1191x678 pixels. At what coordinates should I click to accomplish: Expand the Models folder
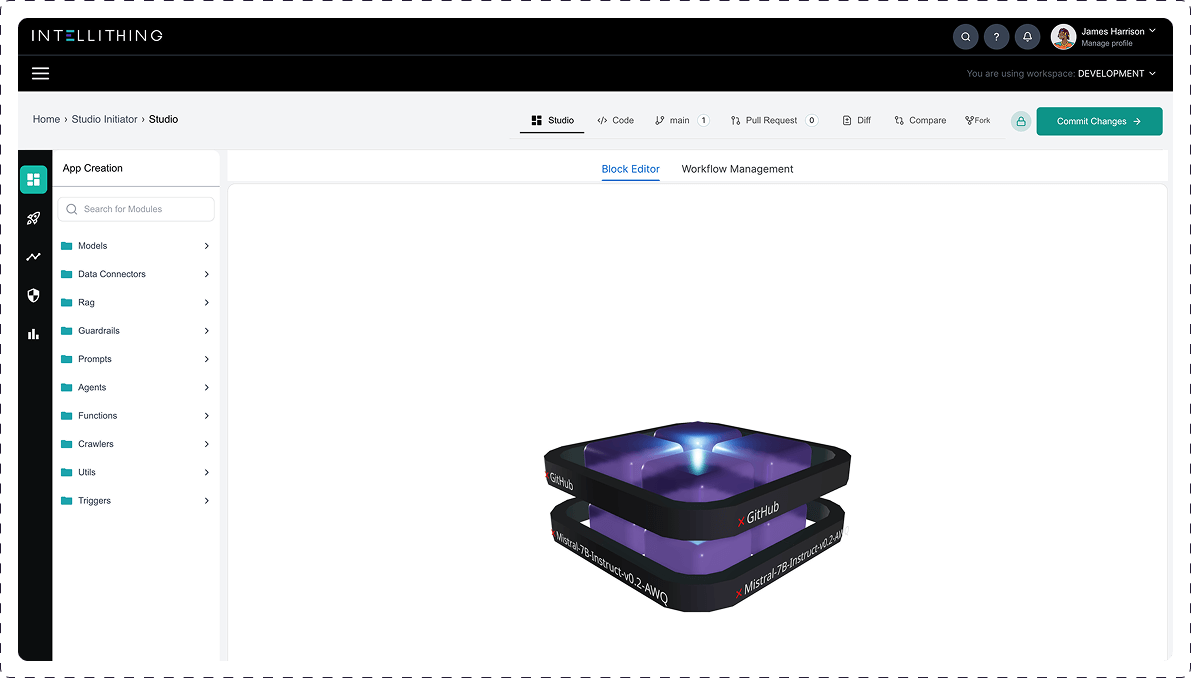pos(135,246)
